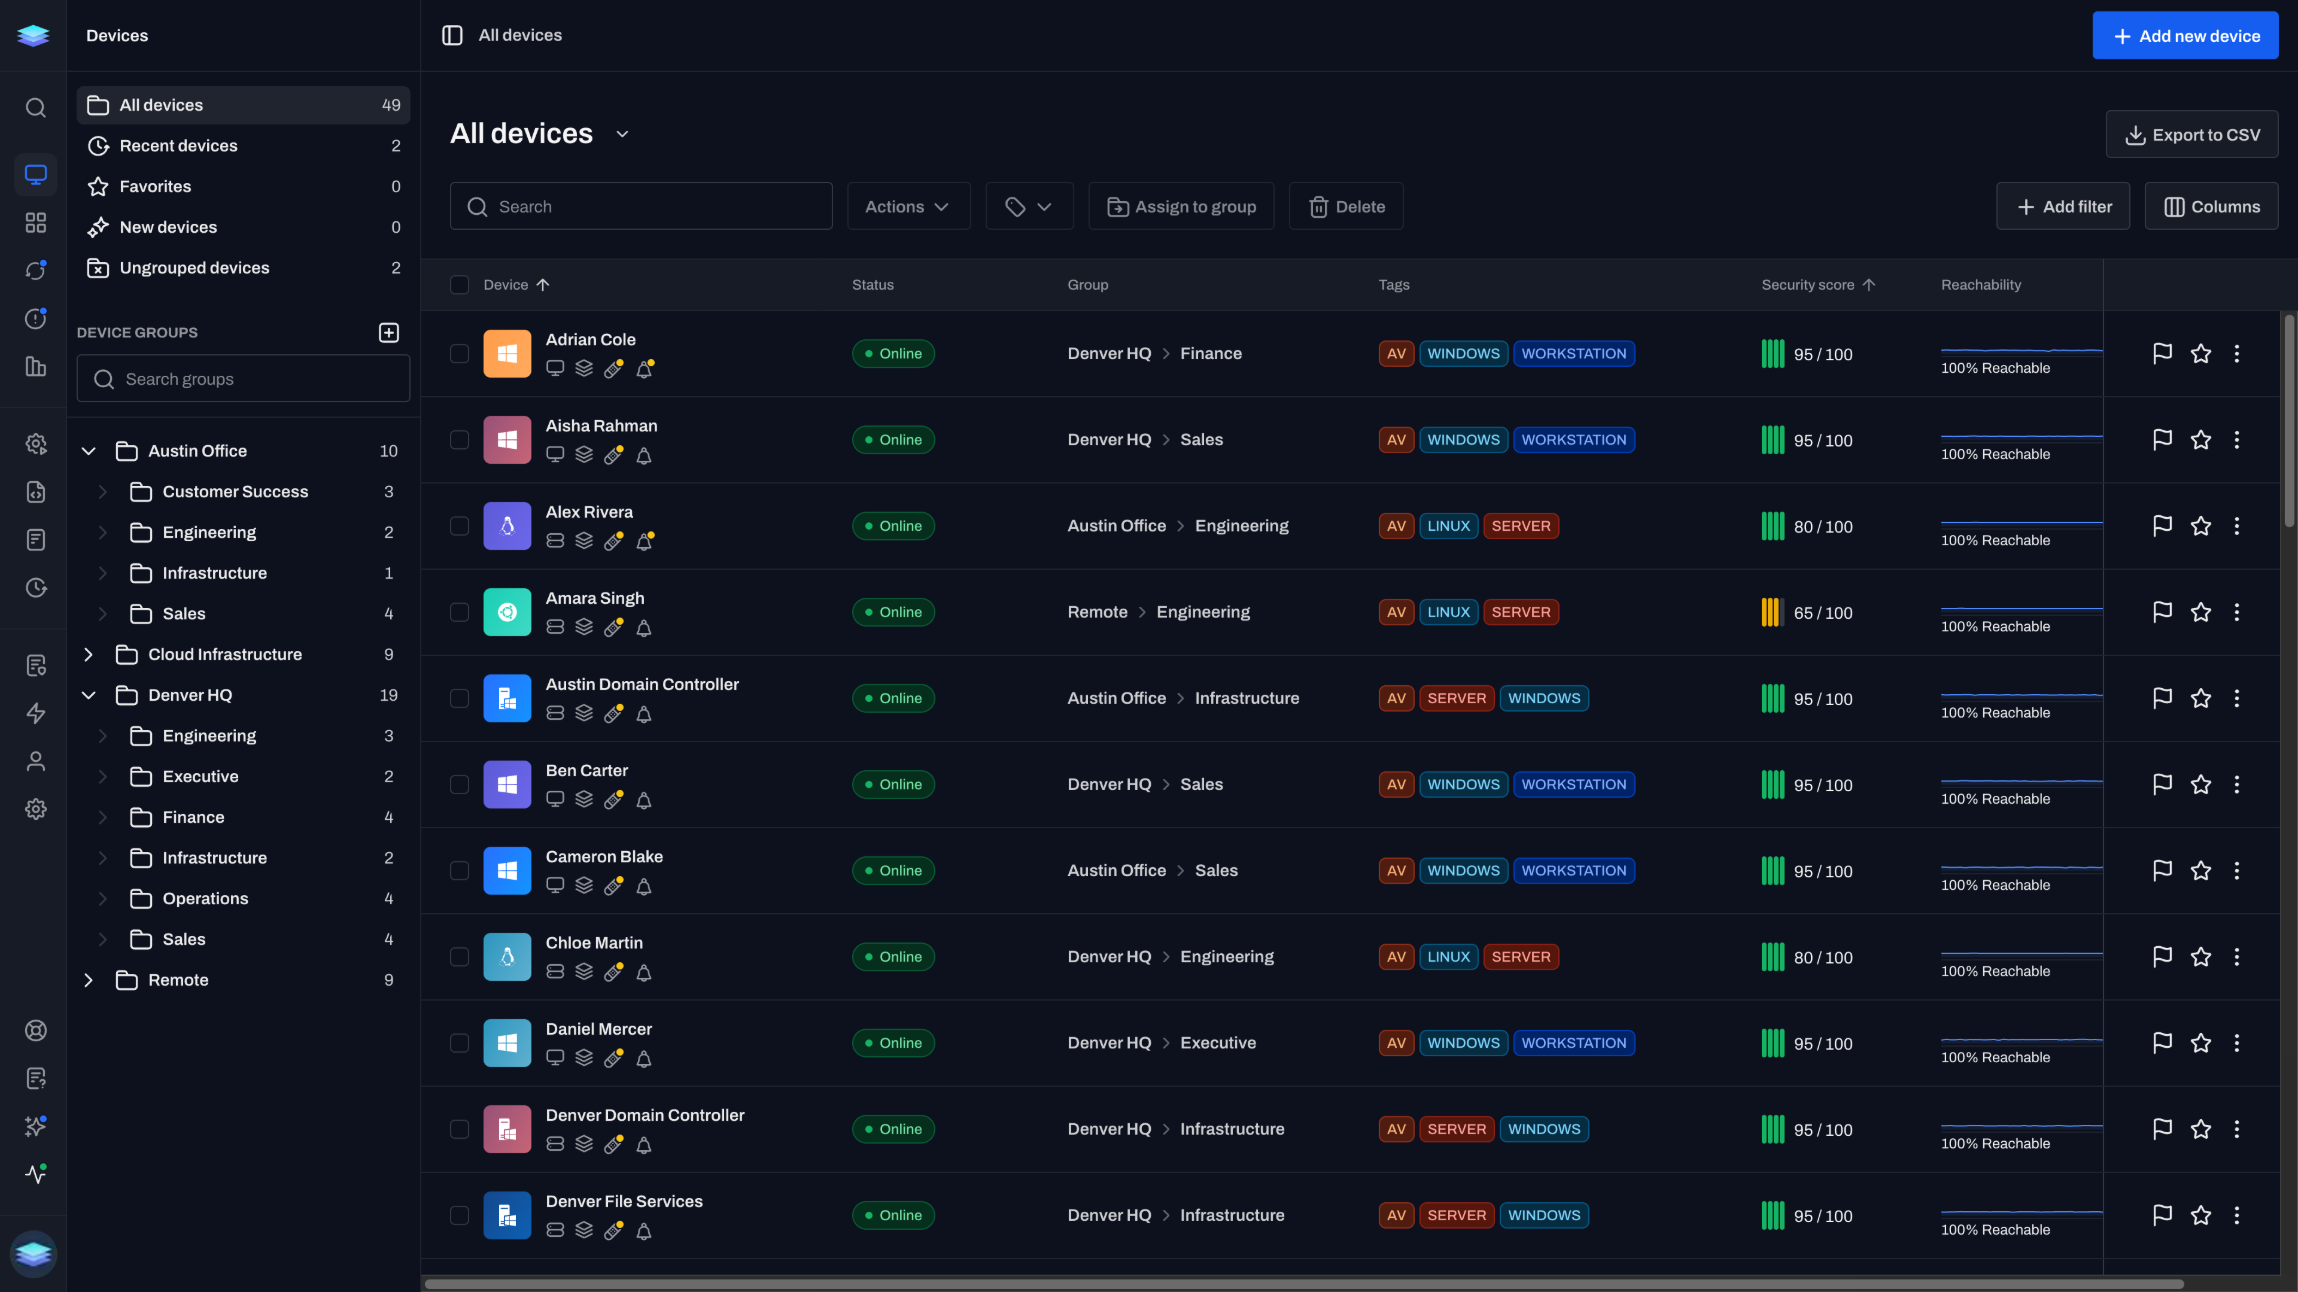Click Alex Rivera's layers stack icon

[584, 541]
